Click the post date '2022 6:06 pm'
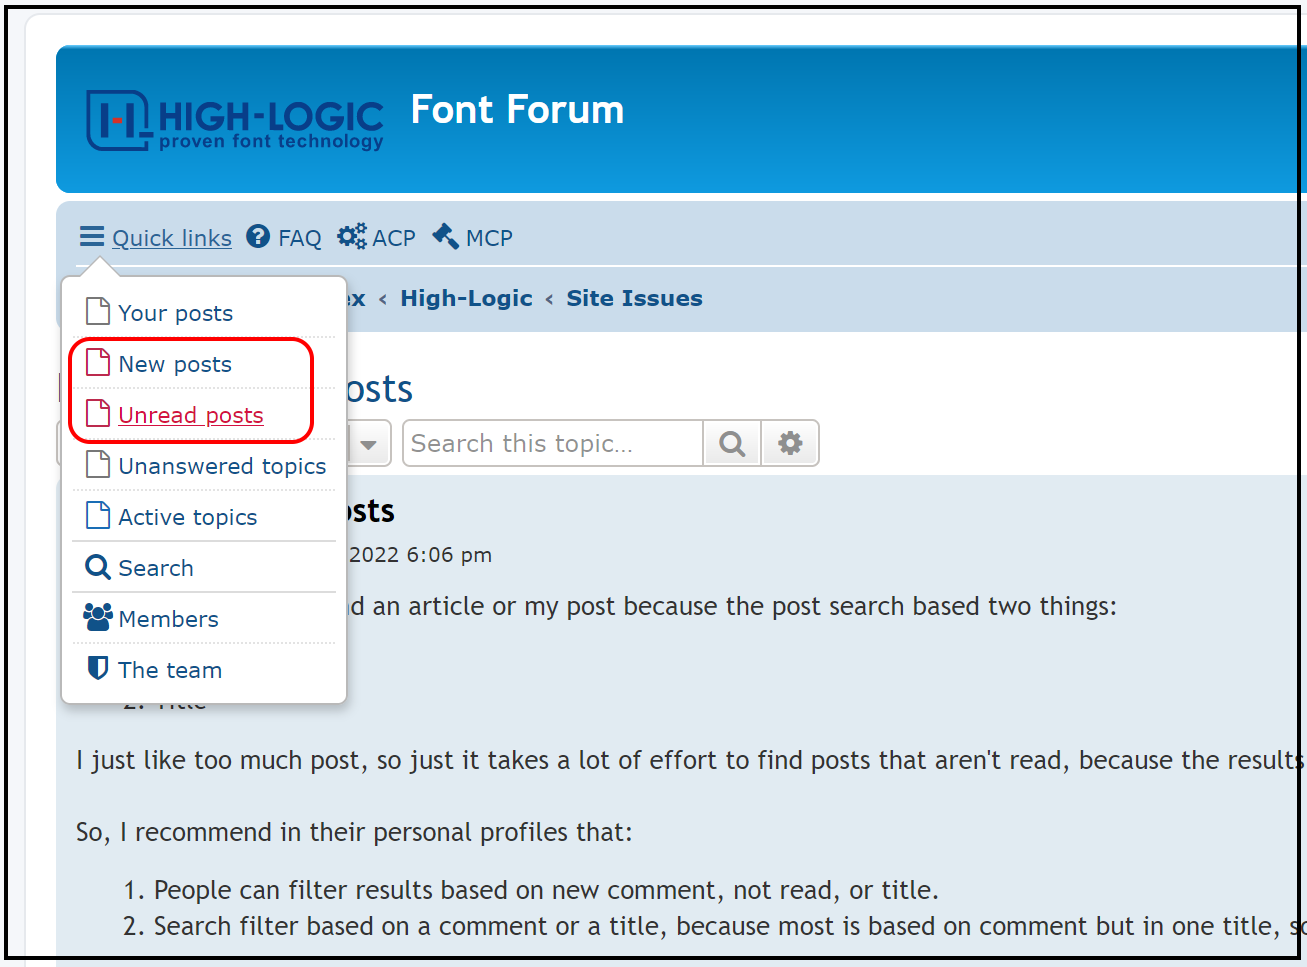 coord(420,554)
